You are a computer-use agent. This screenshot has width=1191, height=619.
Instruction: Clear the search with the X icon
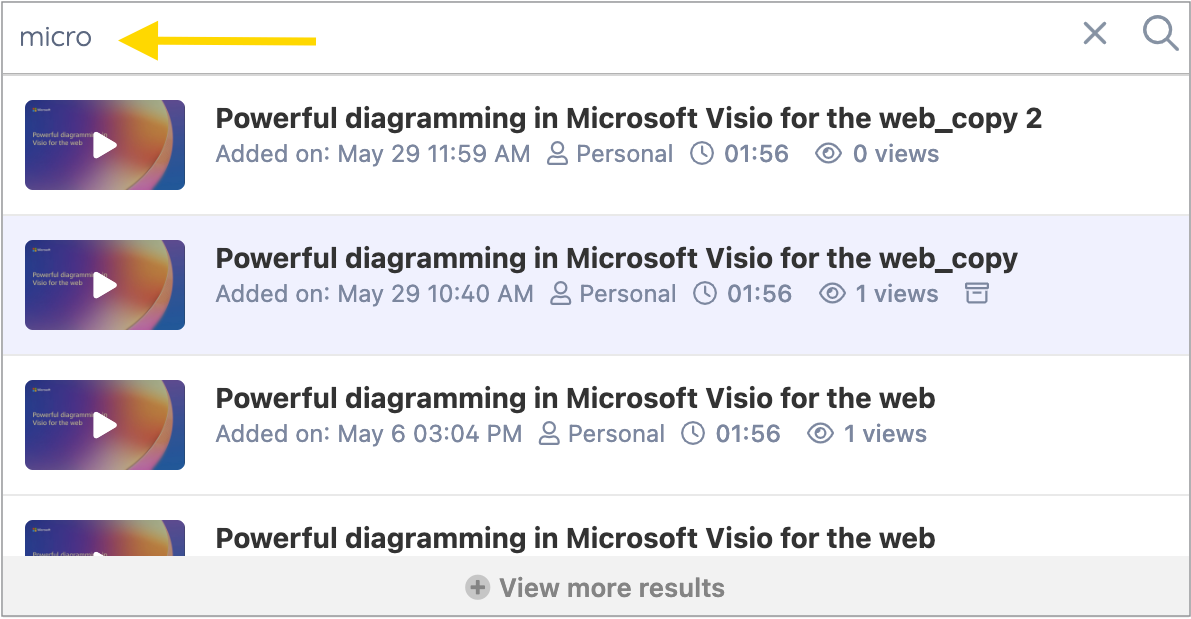coord(1094,34)
